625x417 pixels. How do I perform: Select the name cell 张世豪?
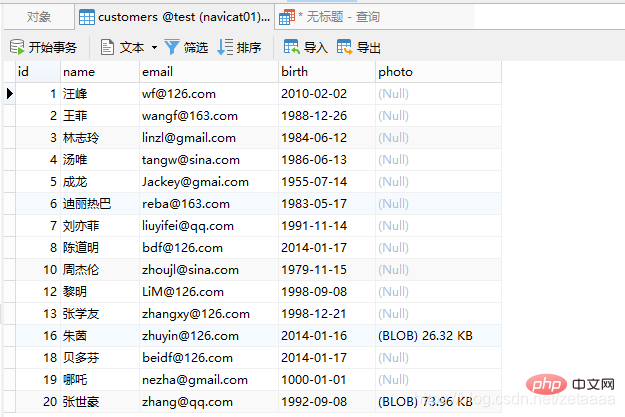click(100, 402)
